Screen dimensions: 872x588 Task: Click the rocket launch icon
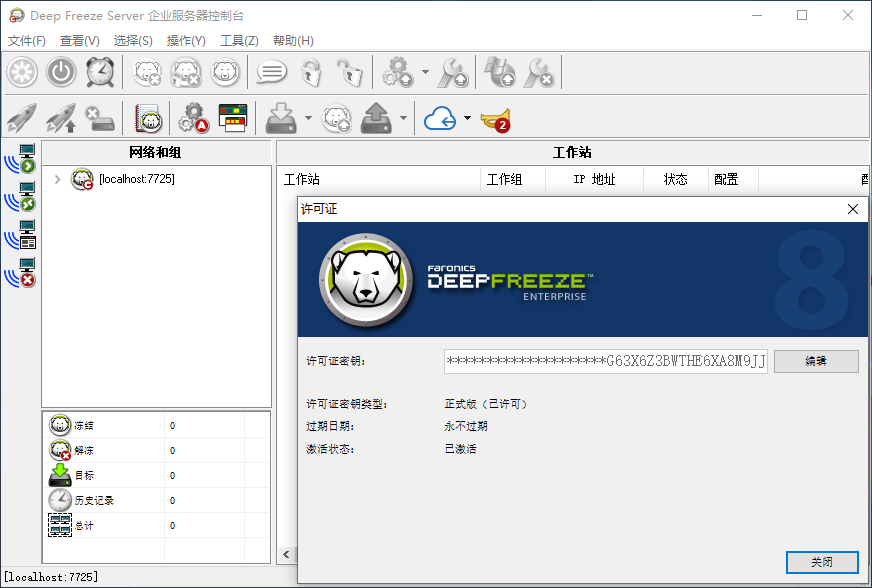coord(22,118)
